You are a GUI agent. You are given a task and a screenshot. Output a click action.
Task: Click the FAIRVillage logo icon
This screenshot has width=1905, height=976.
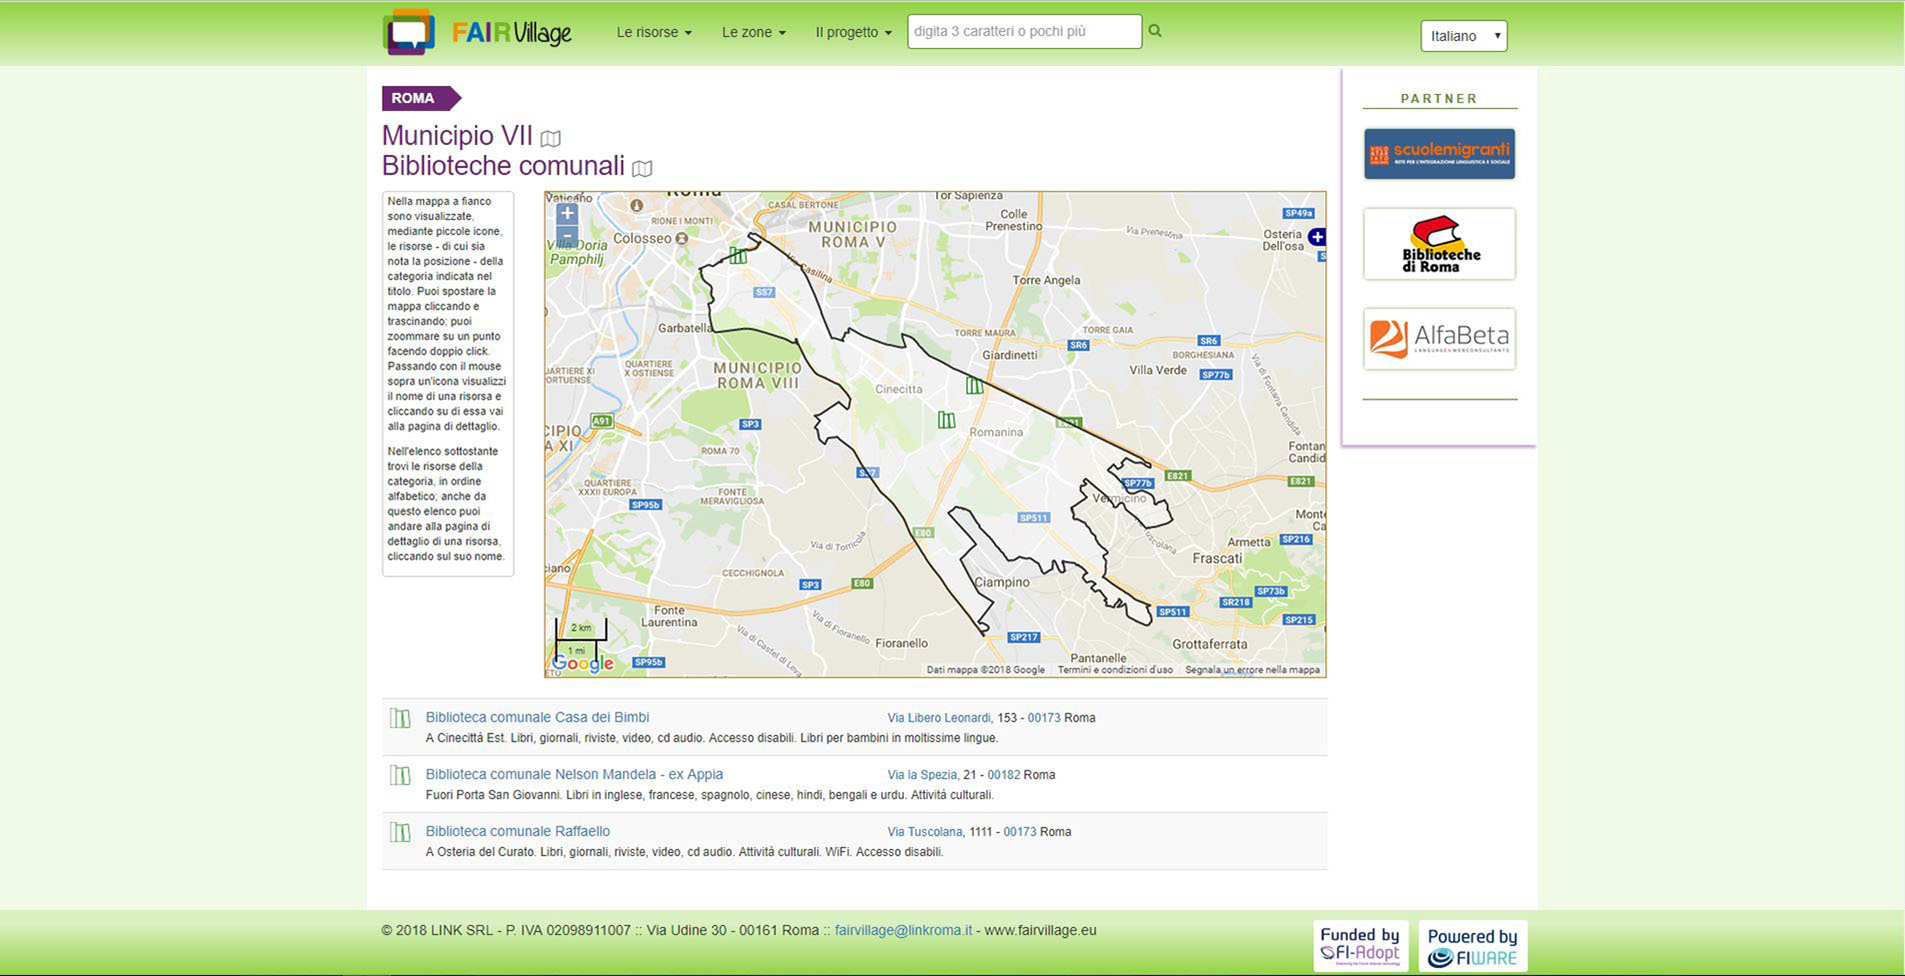(x=409, y=32)
